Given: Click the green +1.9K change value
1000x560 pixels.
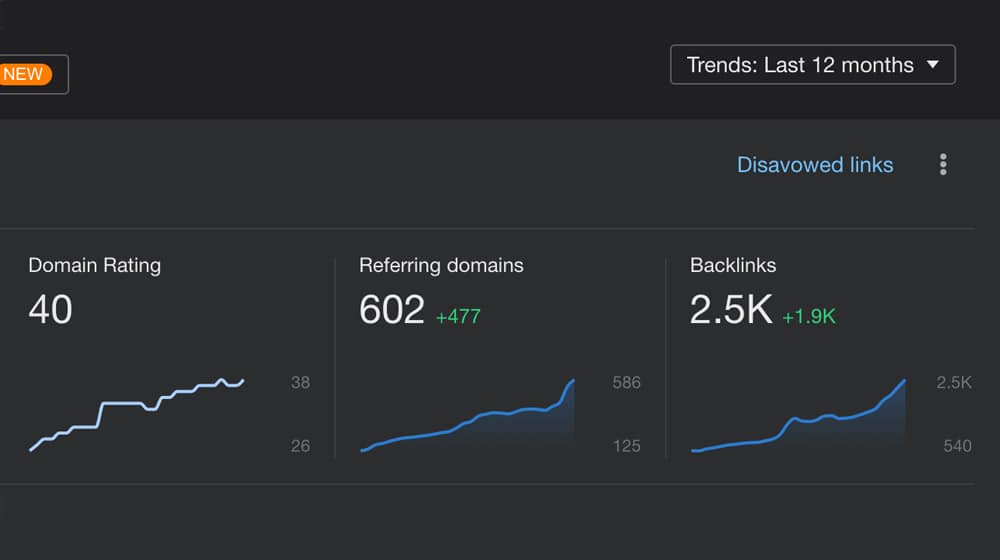Looking at the screenshot, I should [808, 317].
